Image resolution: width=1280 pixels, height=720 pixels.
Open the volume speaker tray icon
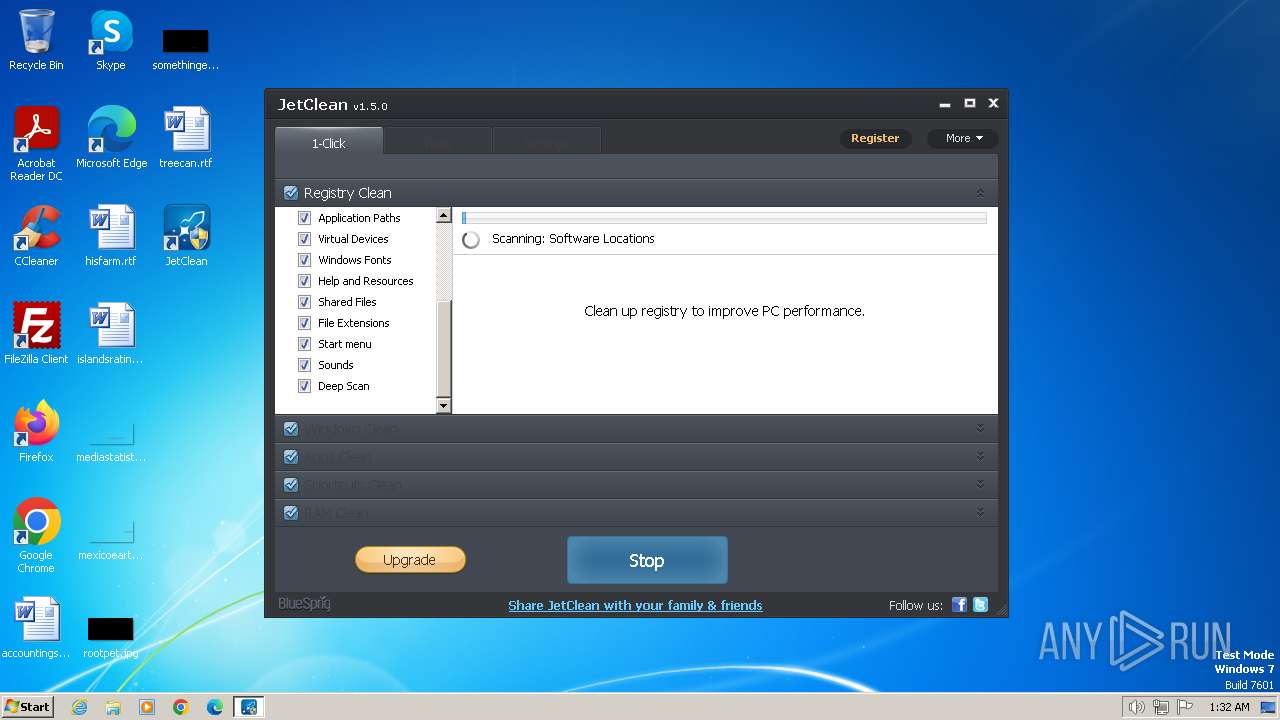(x=1136, y=707)
